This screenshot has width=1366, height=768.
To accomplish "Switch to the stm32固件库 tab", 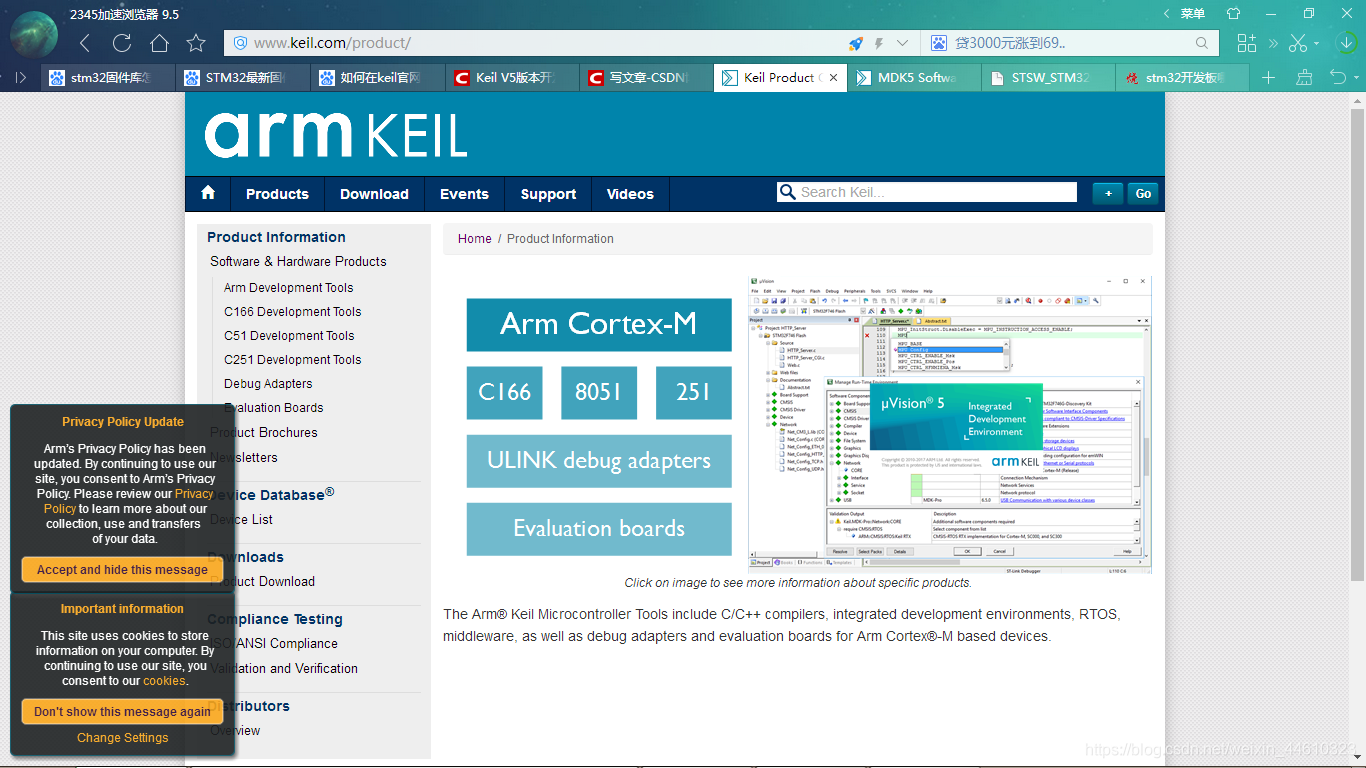I will click(x=110, y=78).
